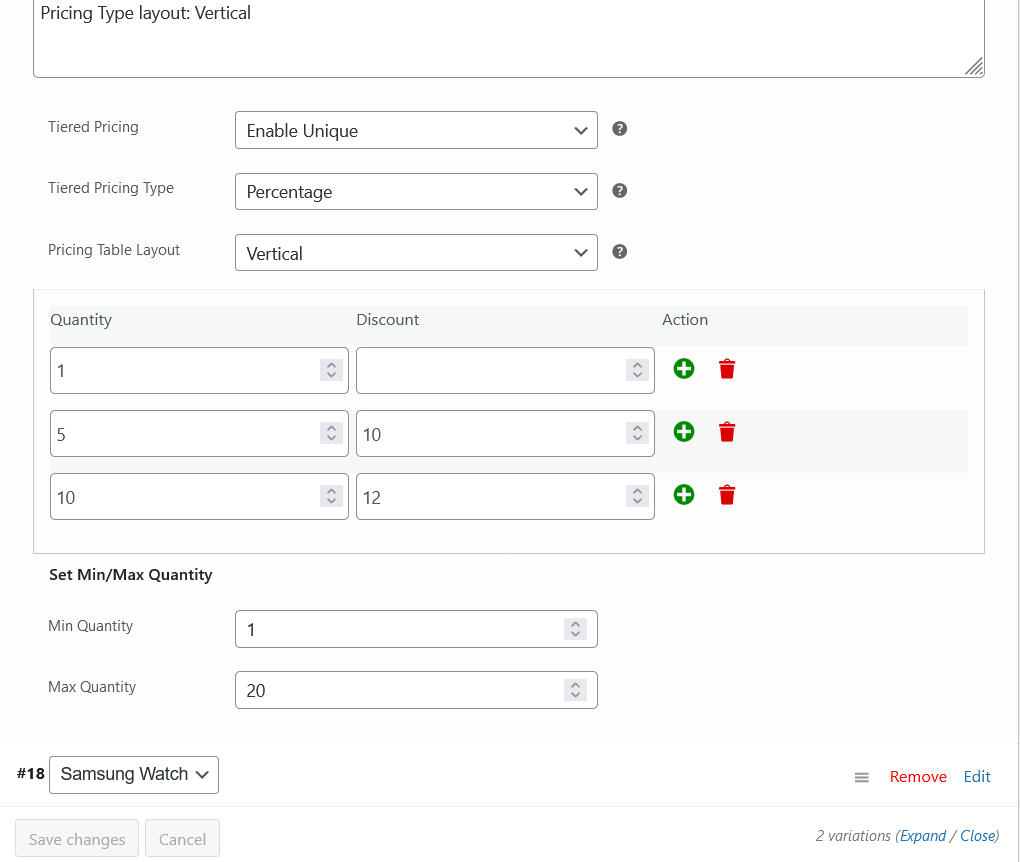Trash the 12% discount tier row
Viewport: 1020px width, 862px height.
click(x=727, y=495)
